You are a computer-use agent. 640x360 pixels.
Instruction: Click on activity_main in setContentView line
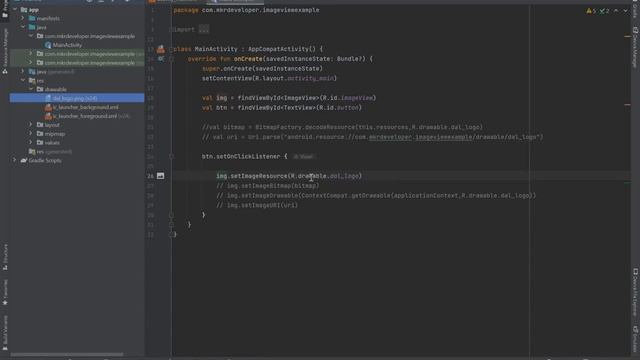tap(311, 78)
